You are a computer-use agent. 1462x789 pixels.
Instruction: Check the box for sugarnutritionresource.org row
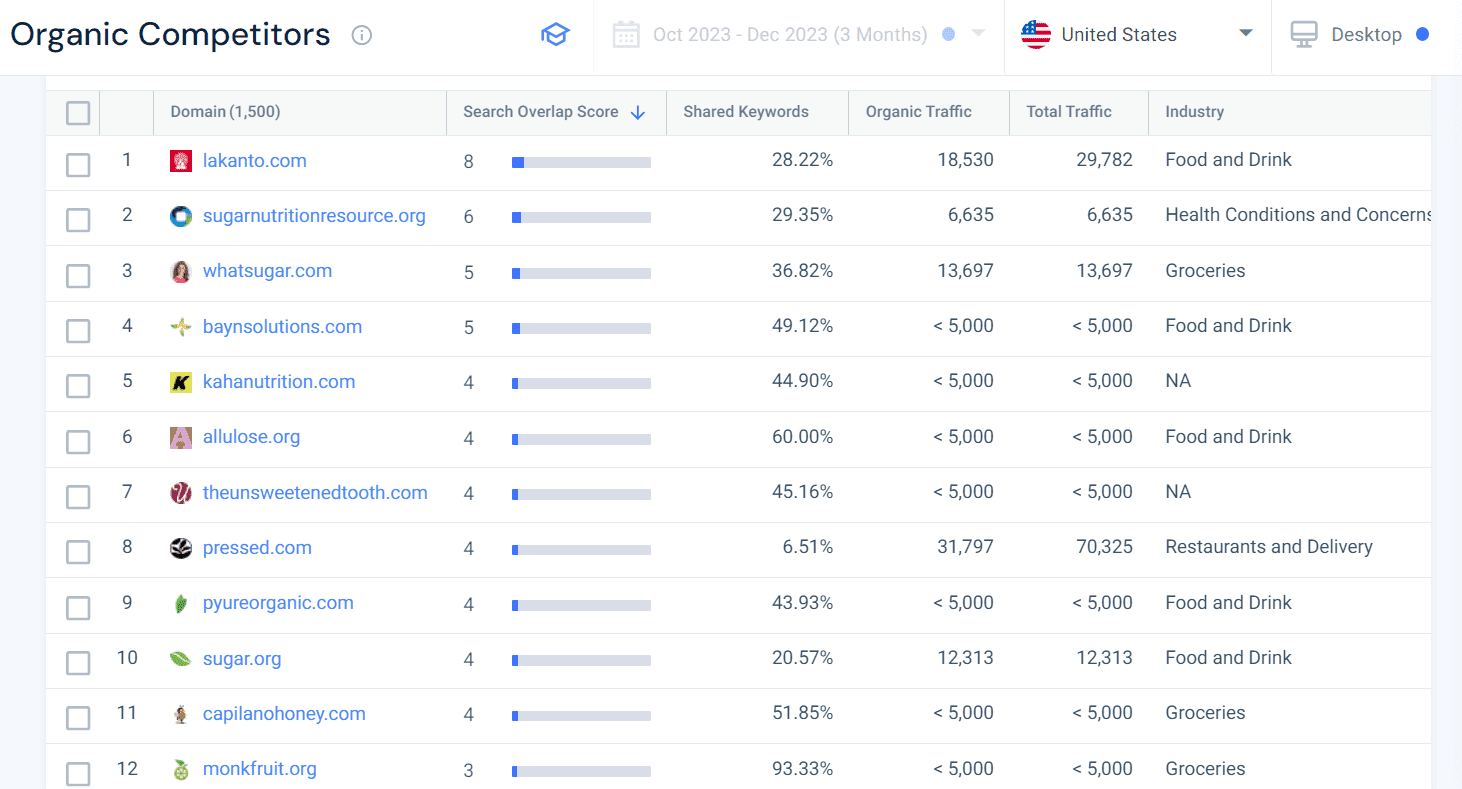[x=78, y=220]
